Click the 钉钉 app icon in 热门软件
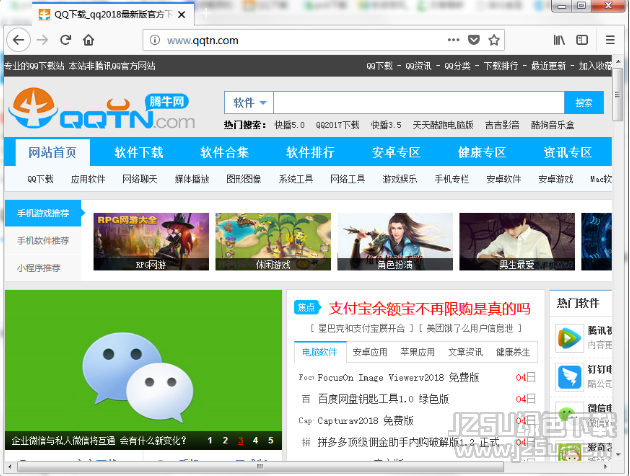The width and height of the screenshot is (630, 476). [569, 376]
